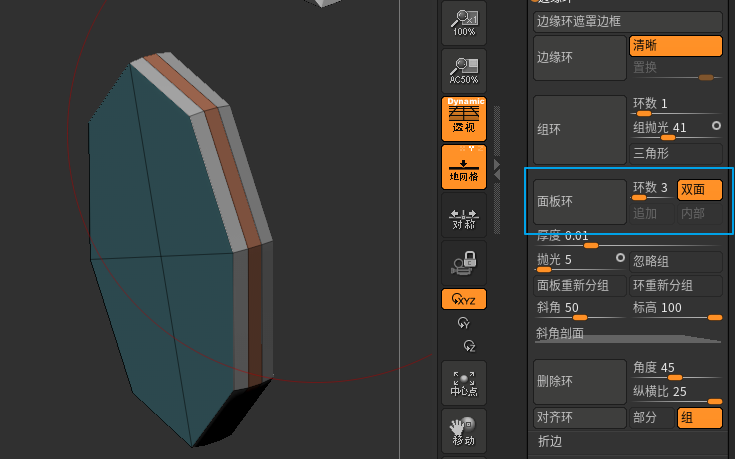
Task: Adjust the 厚度 0.01 slider
Action: pos(628,238)
